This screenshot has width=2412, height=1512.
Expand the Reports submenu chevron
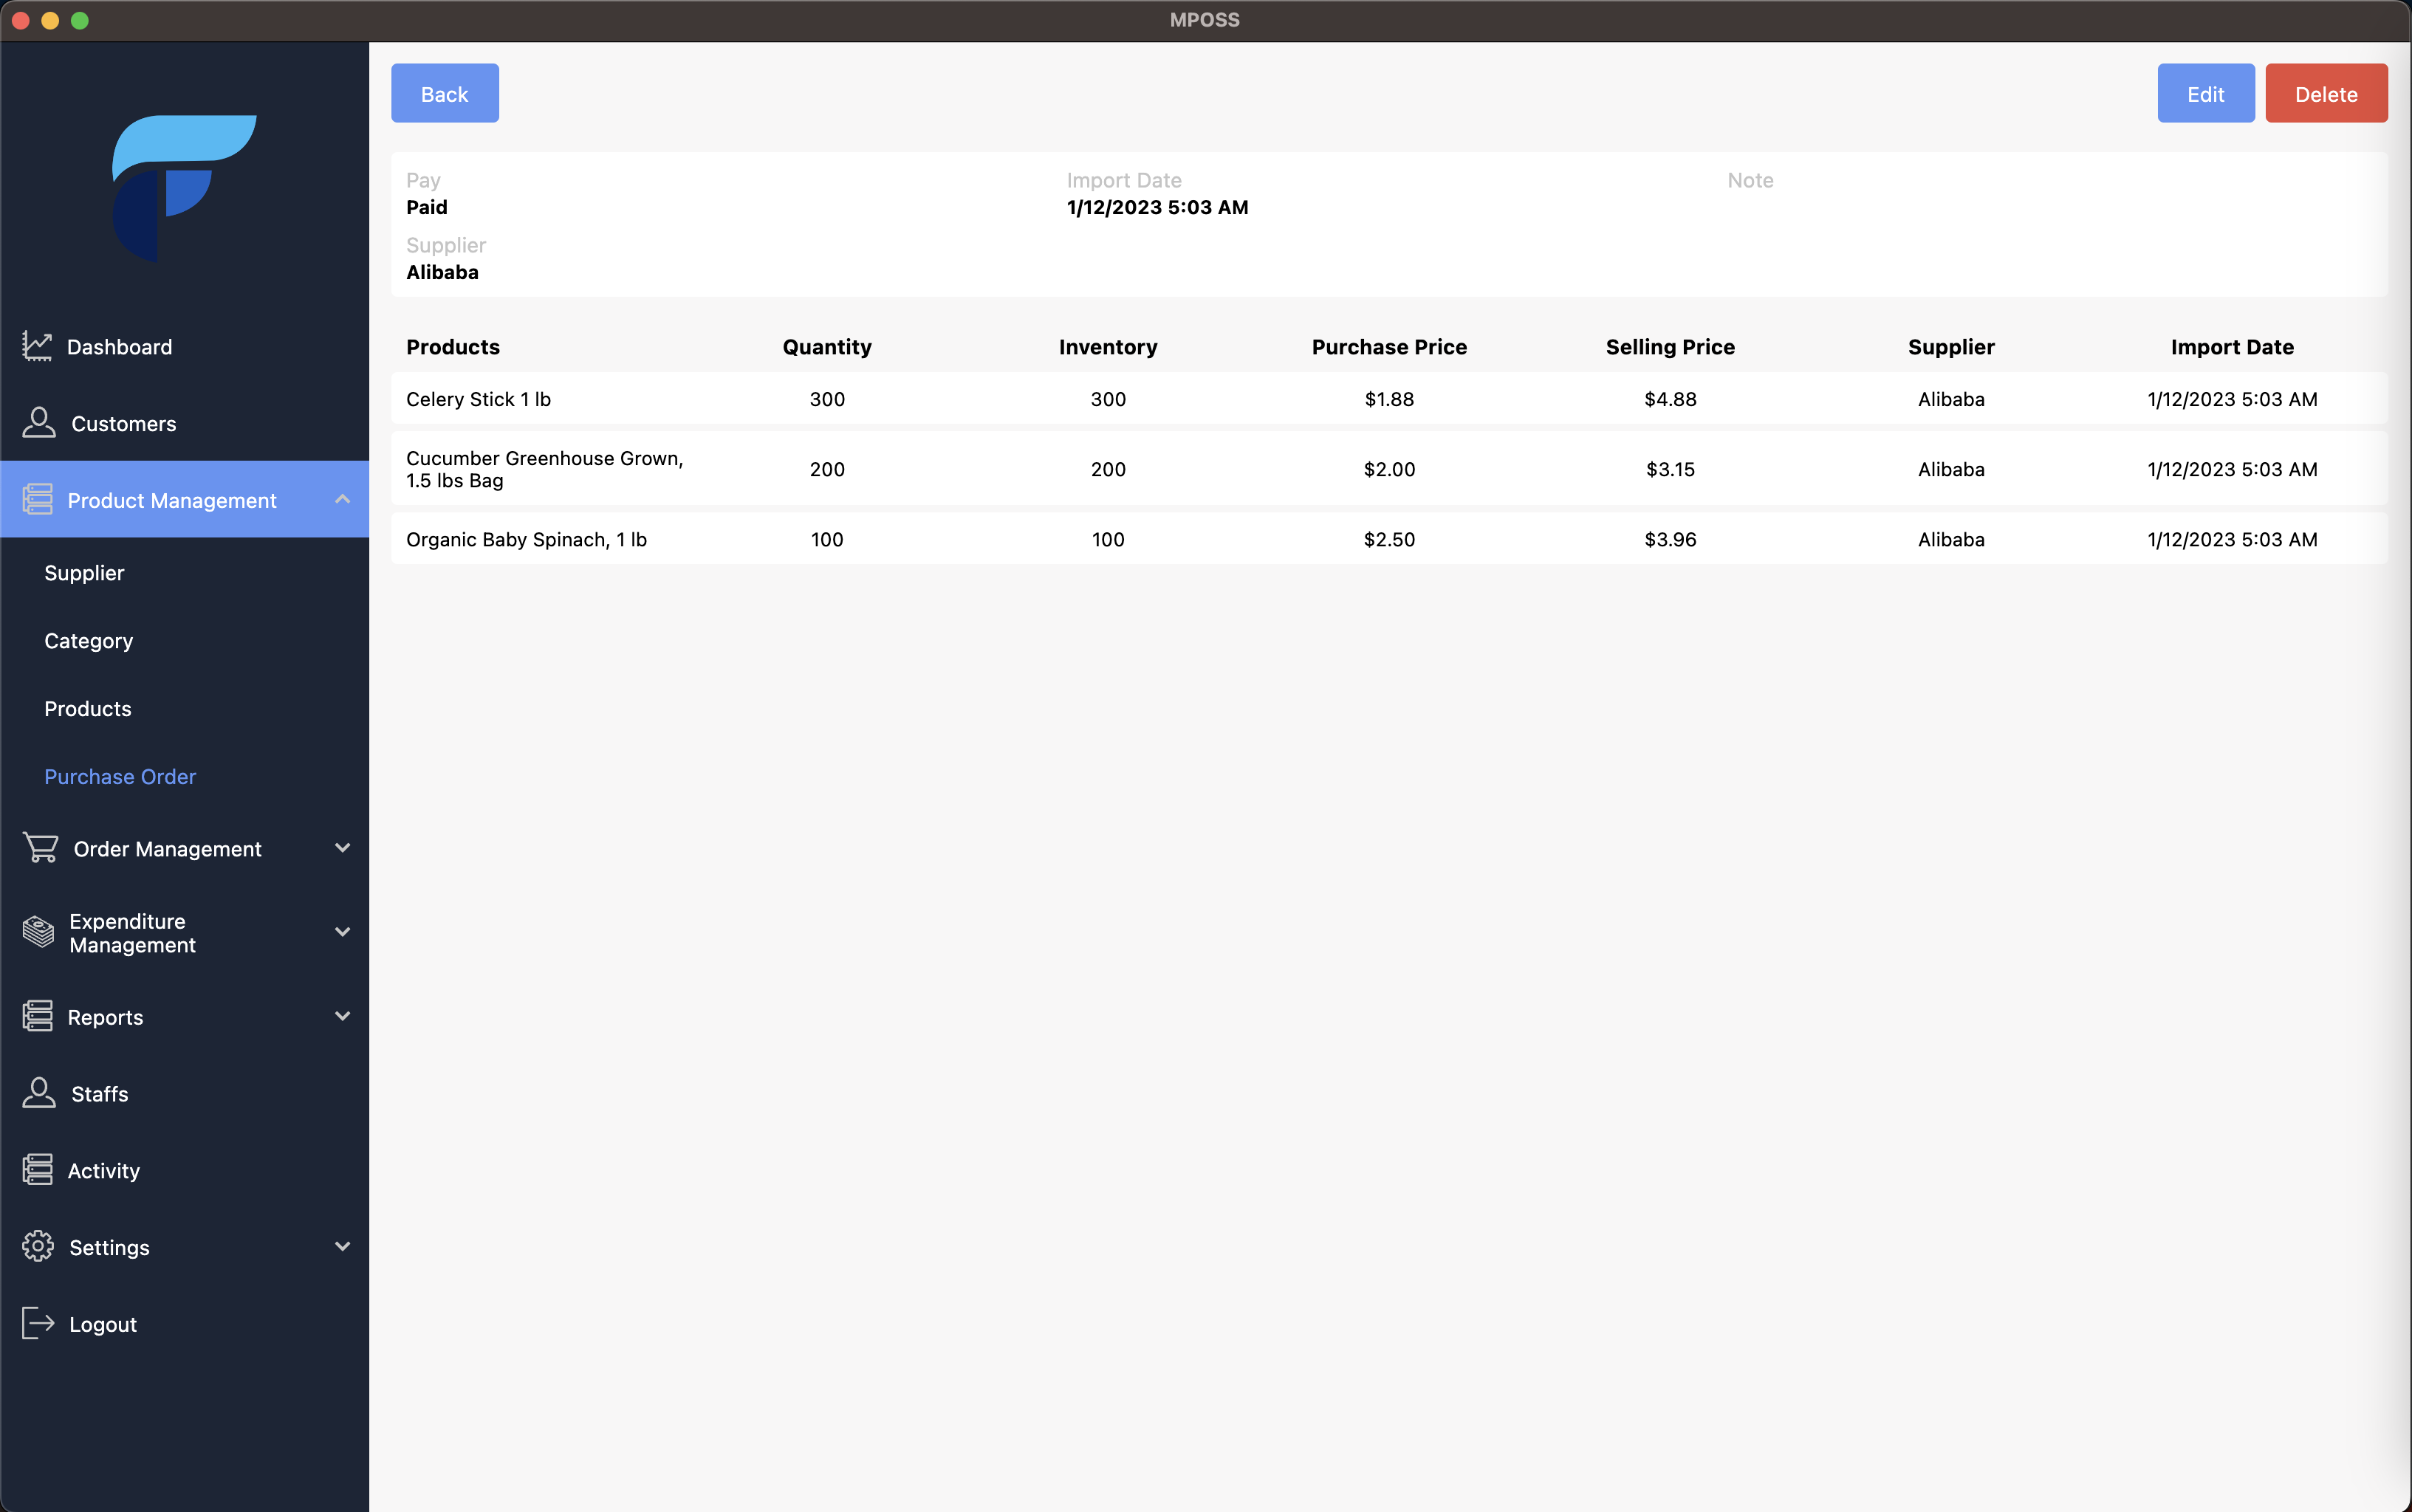pos(342,1016)
